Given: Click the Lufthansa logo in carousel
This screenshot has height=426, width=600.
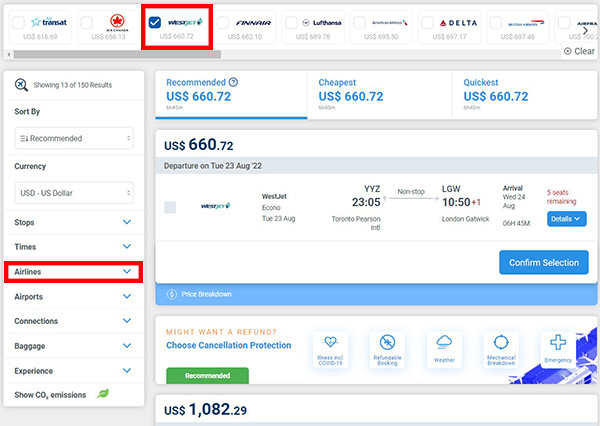Looking at the screenshot, I should 321,23.
